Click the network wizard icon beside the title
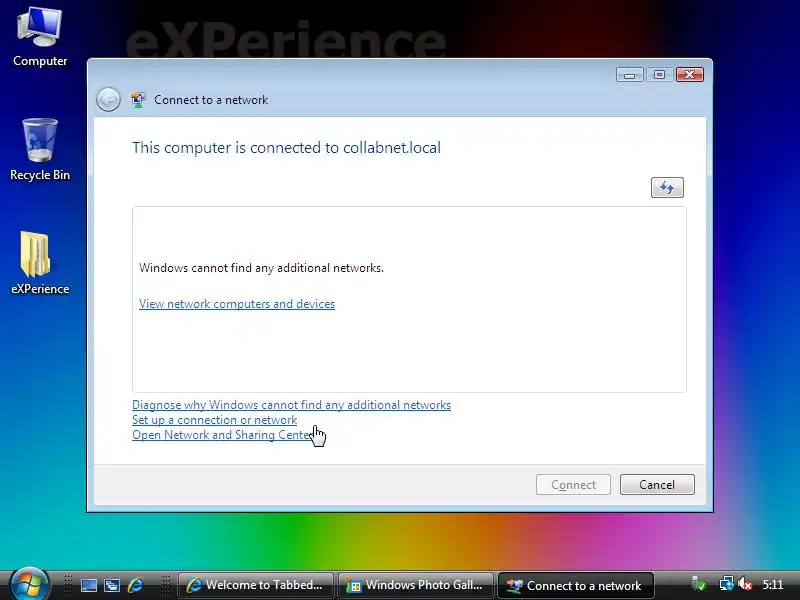The image size is (800, 600). point(138,99)
